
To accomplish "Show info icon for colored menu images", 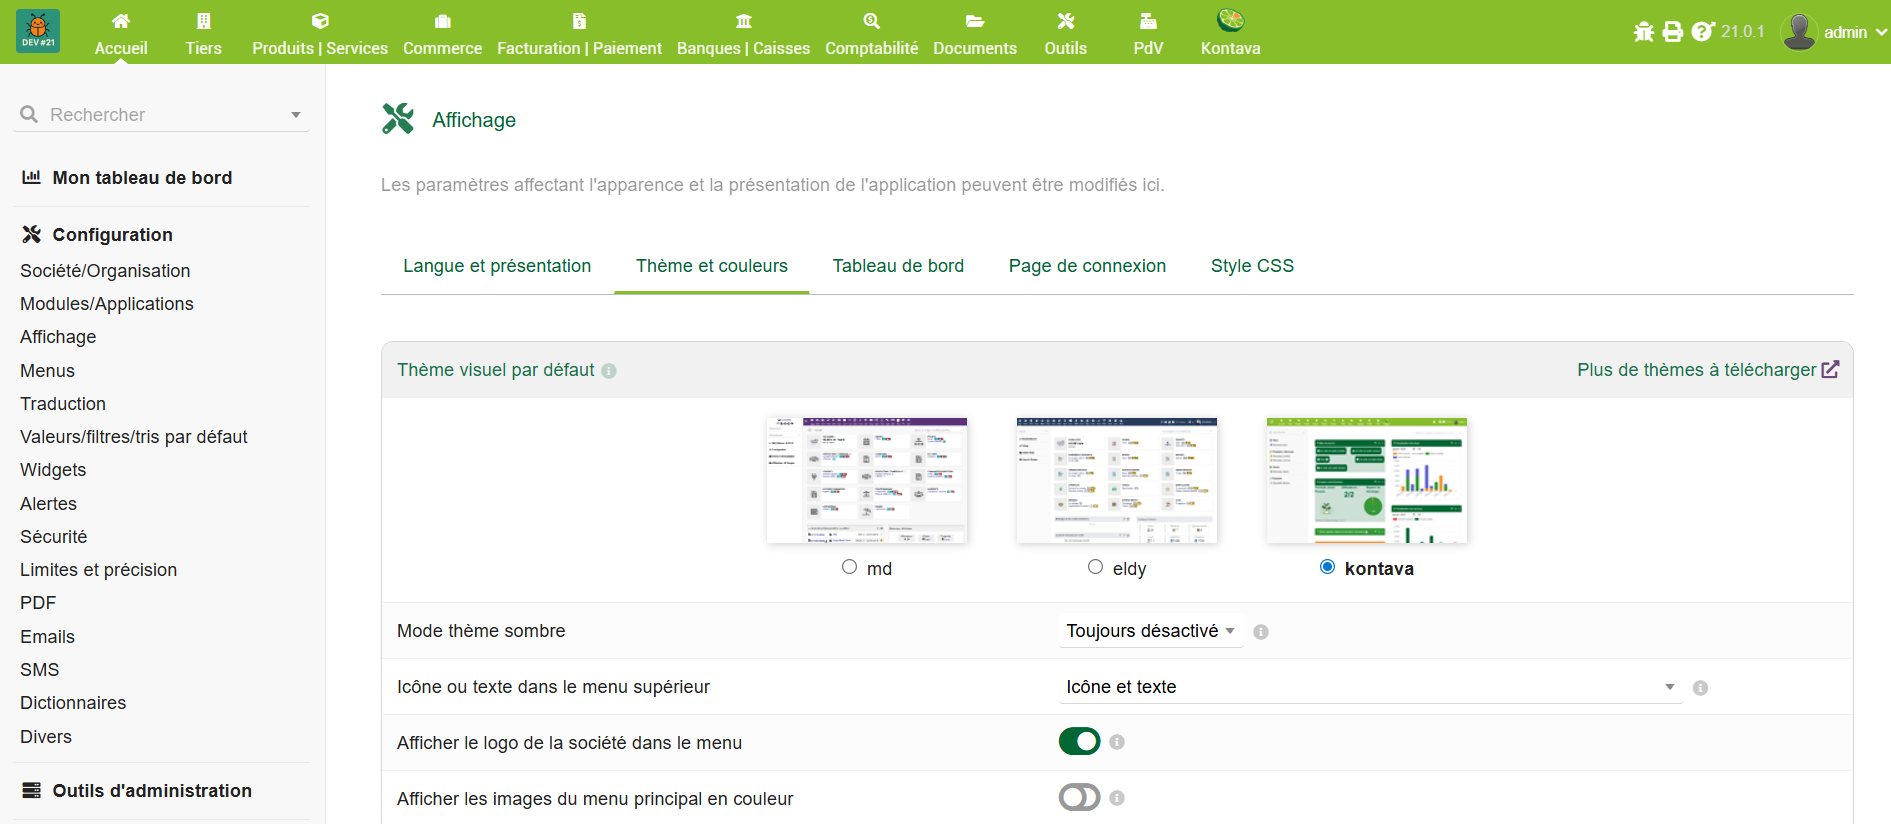I will click(1117, 798).
